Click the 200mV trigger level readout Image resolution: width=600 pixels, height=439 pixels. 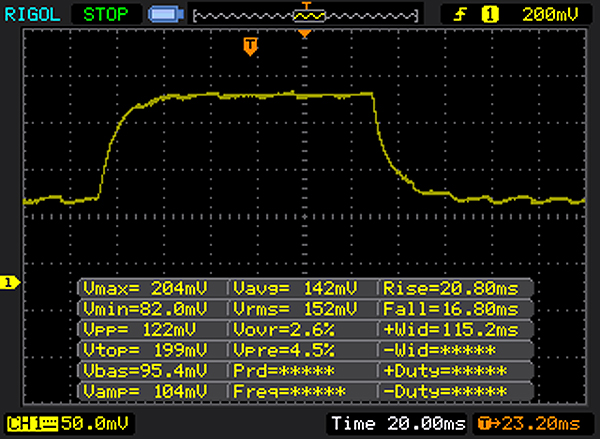(x=550, y=15)
